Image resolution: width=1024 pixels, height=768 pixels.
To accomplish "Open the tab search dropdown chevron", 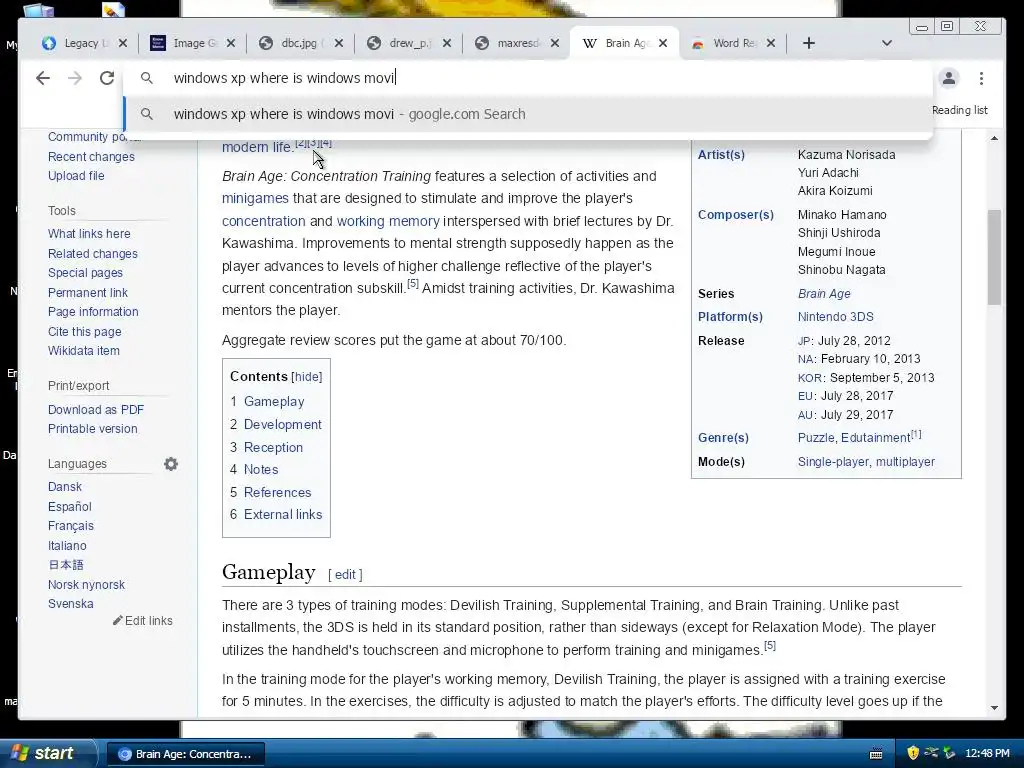I will pos(886,43).
